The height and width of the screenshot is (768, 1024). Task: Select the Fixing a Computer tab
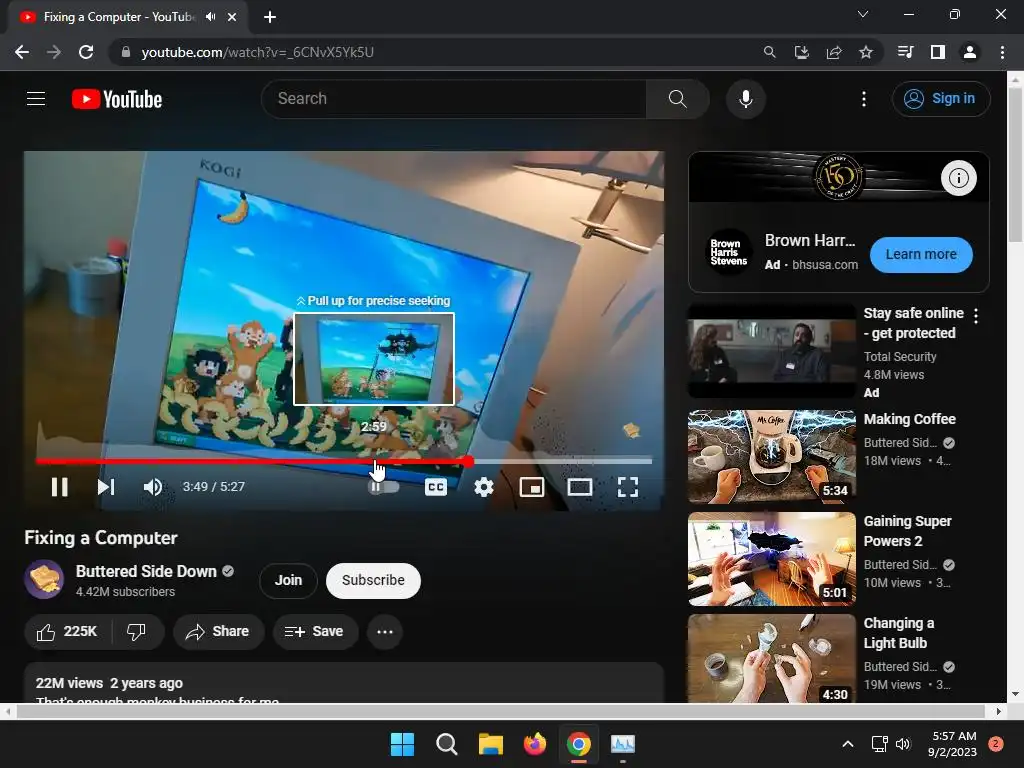point(118,17)
